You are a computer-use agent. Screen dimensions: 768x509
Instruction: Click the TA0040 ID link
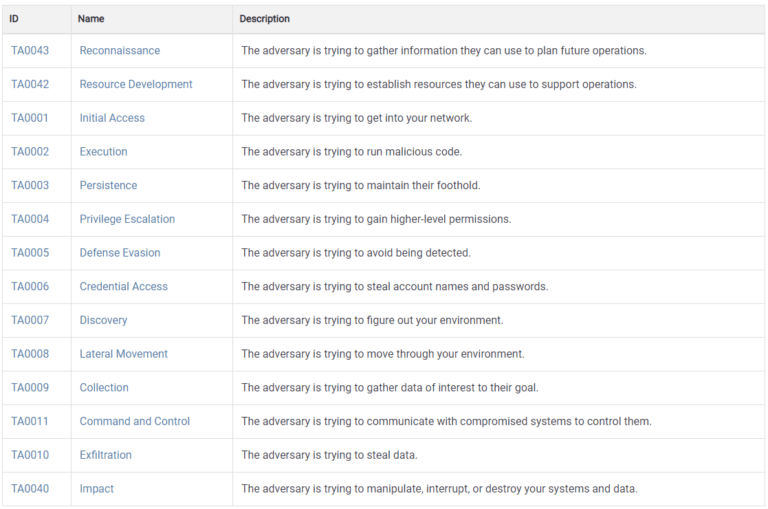tap(30, 489)
